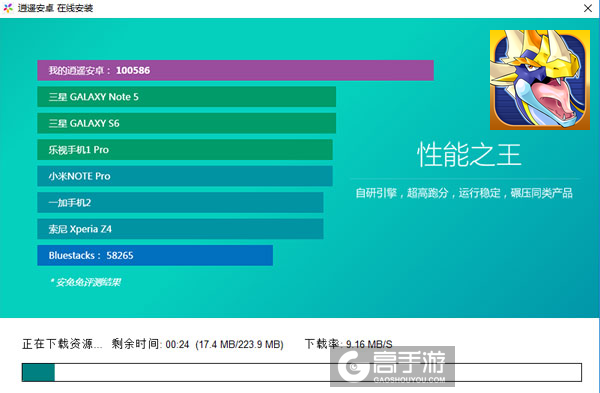Click the purple 我的逍遥安卓 100586 bar
The width and height of the screenshot is (600, 393).
[235, 70]
